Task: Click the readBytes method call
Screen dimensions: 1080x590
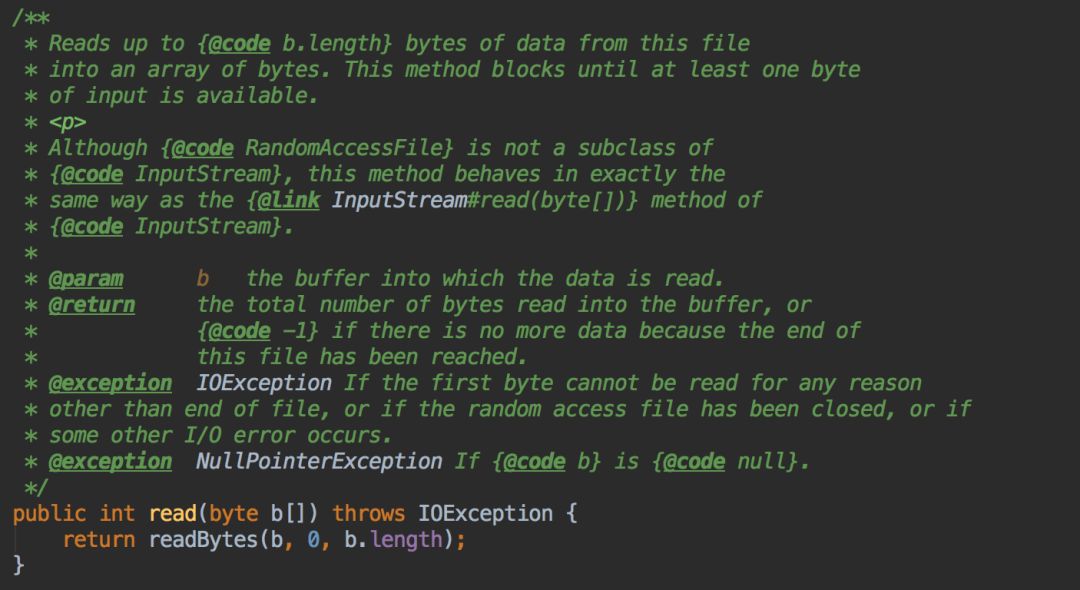Action: pyautogui.click(x=203, y=540)
